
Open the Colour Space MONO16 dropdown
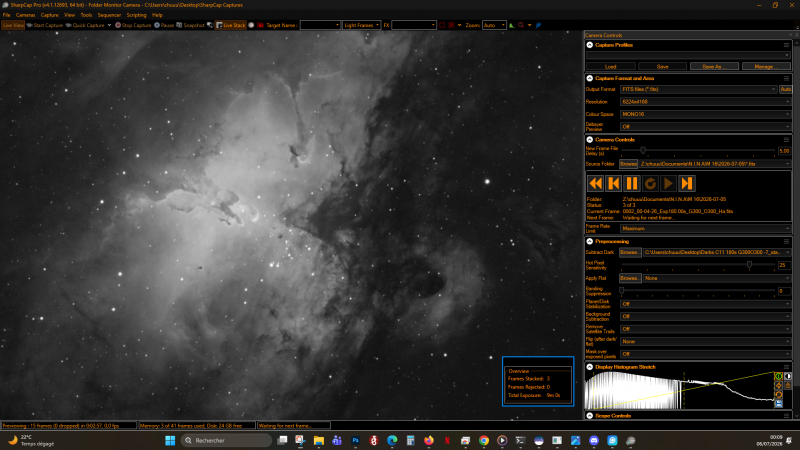pyautogui.click(x=705, y=114)
